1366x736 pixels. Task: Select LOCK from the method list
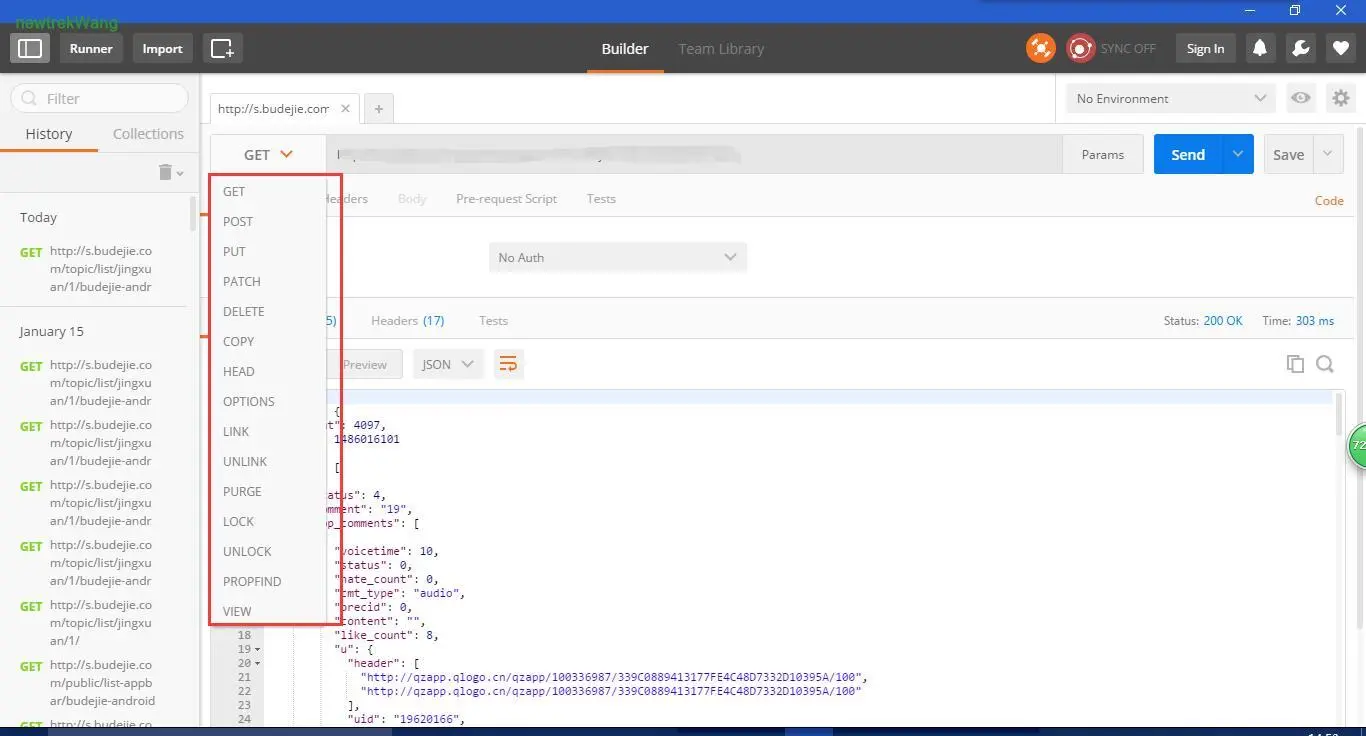click(268, 521)
